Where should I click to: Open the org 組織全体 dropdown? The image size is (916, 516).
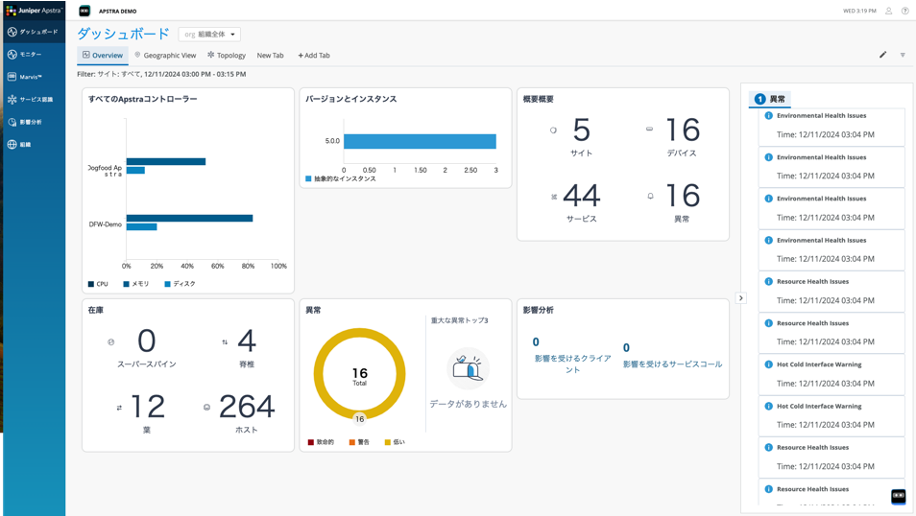209,35
